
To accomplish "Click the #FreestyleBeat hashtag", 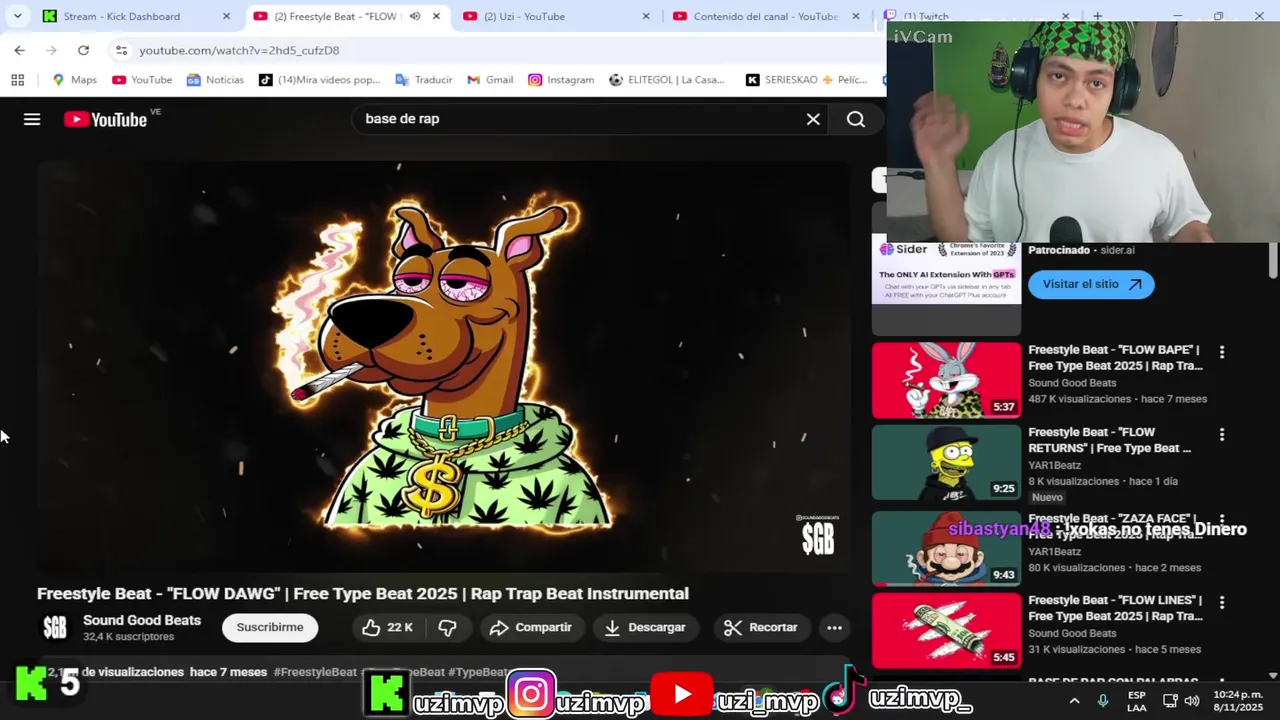I will (x=315, y=672).
